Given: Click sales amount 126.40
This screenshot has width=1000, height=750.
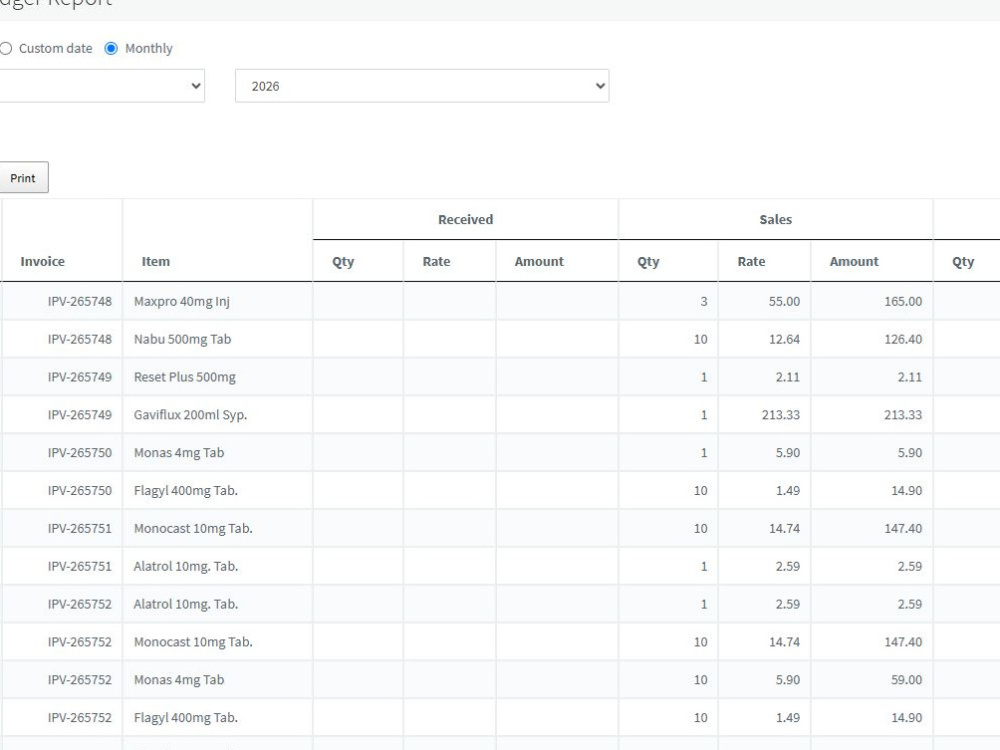Looking at the screenshot, I should coord(903,339).
